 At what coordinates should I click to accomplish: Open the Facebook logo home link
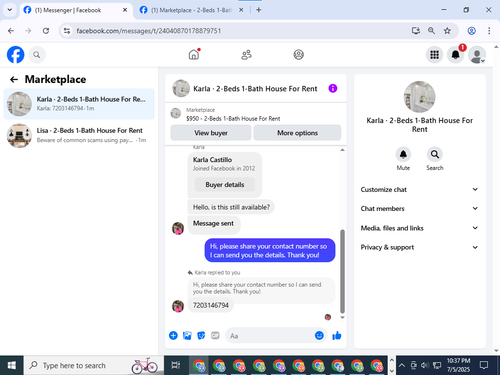(15, 55)
